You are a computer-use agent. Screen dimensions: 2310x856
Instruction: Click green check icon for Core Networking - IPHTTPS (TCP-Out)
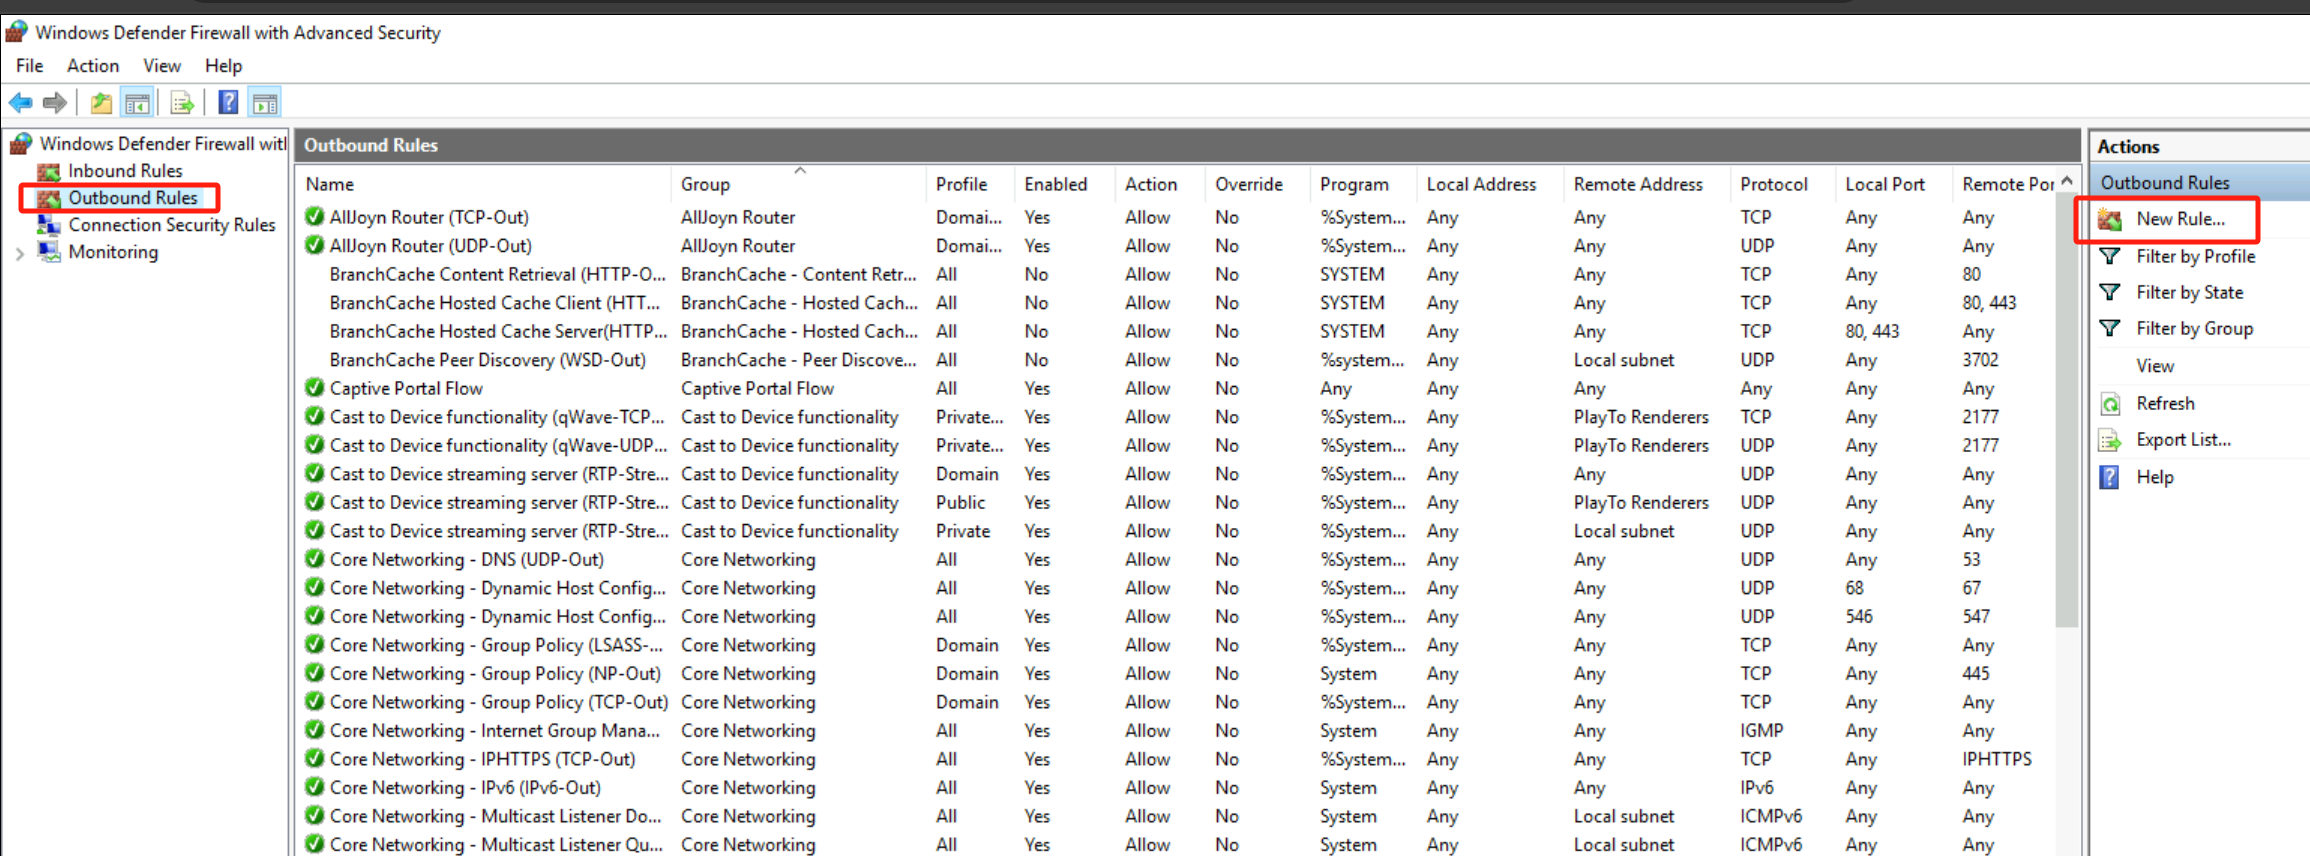point(315,759)
